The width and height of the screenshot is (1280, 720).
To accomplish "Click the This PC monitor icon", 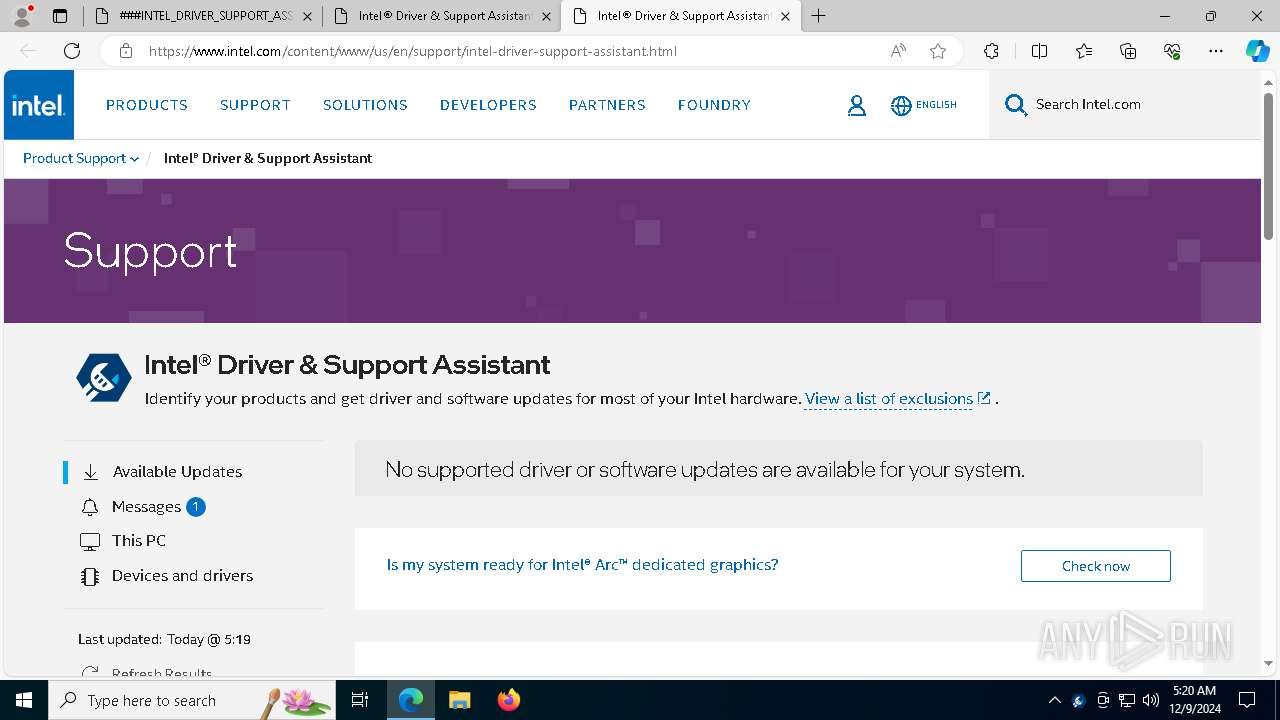I will (x=90, y=541).
